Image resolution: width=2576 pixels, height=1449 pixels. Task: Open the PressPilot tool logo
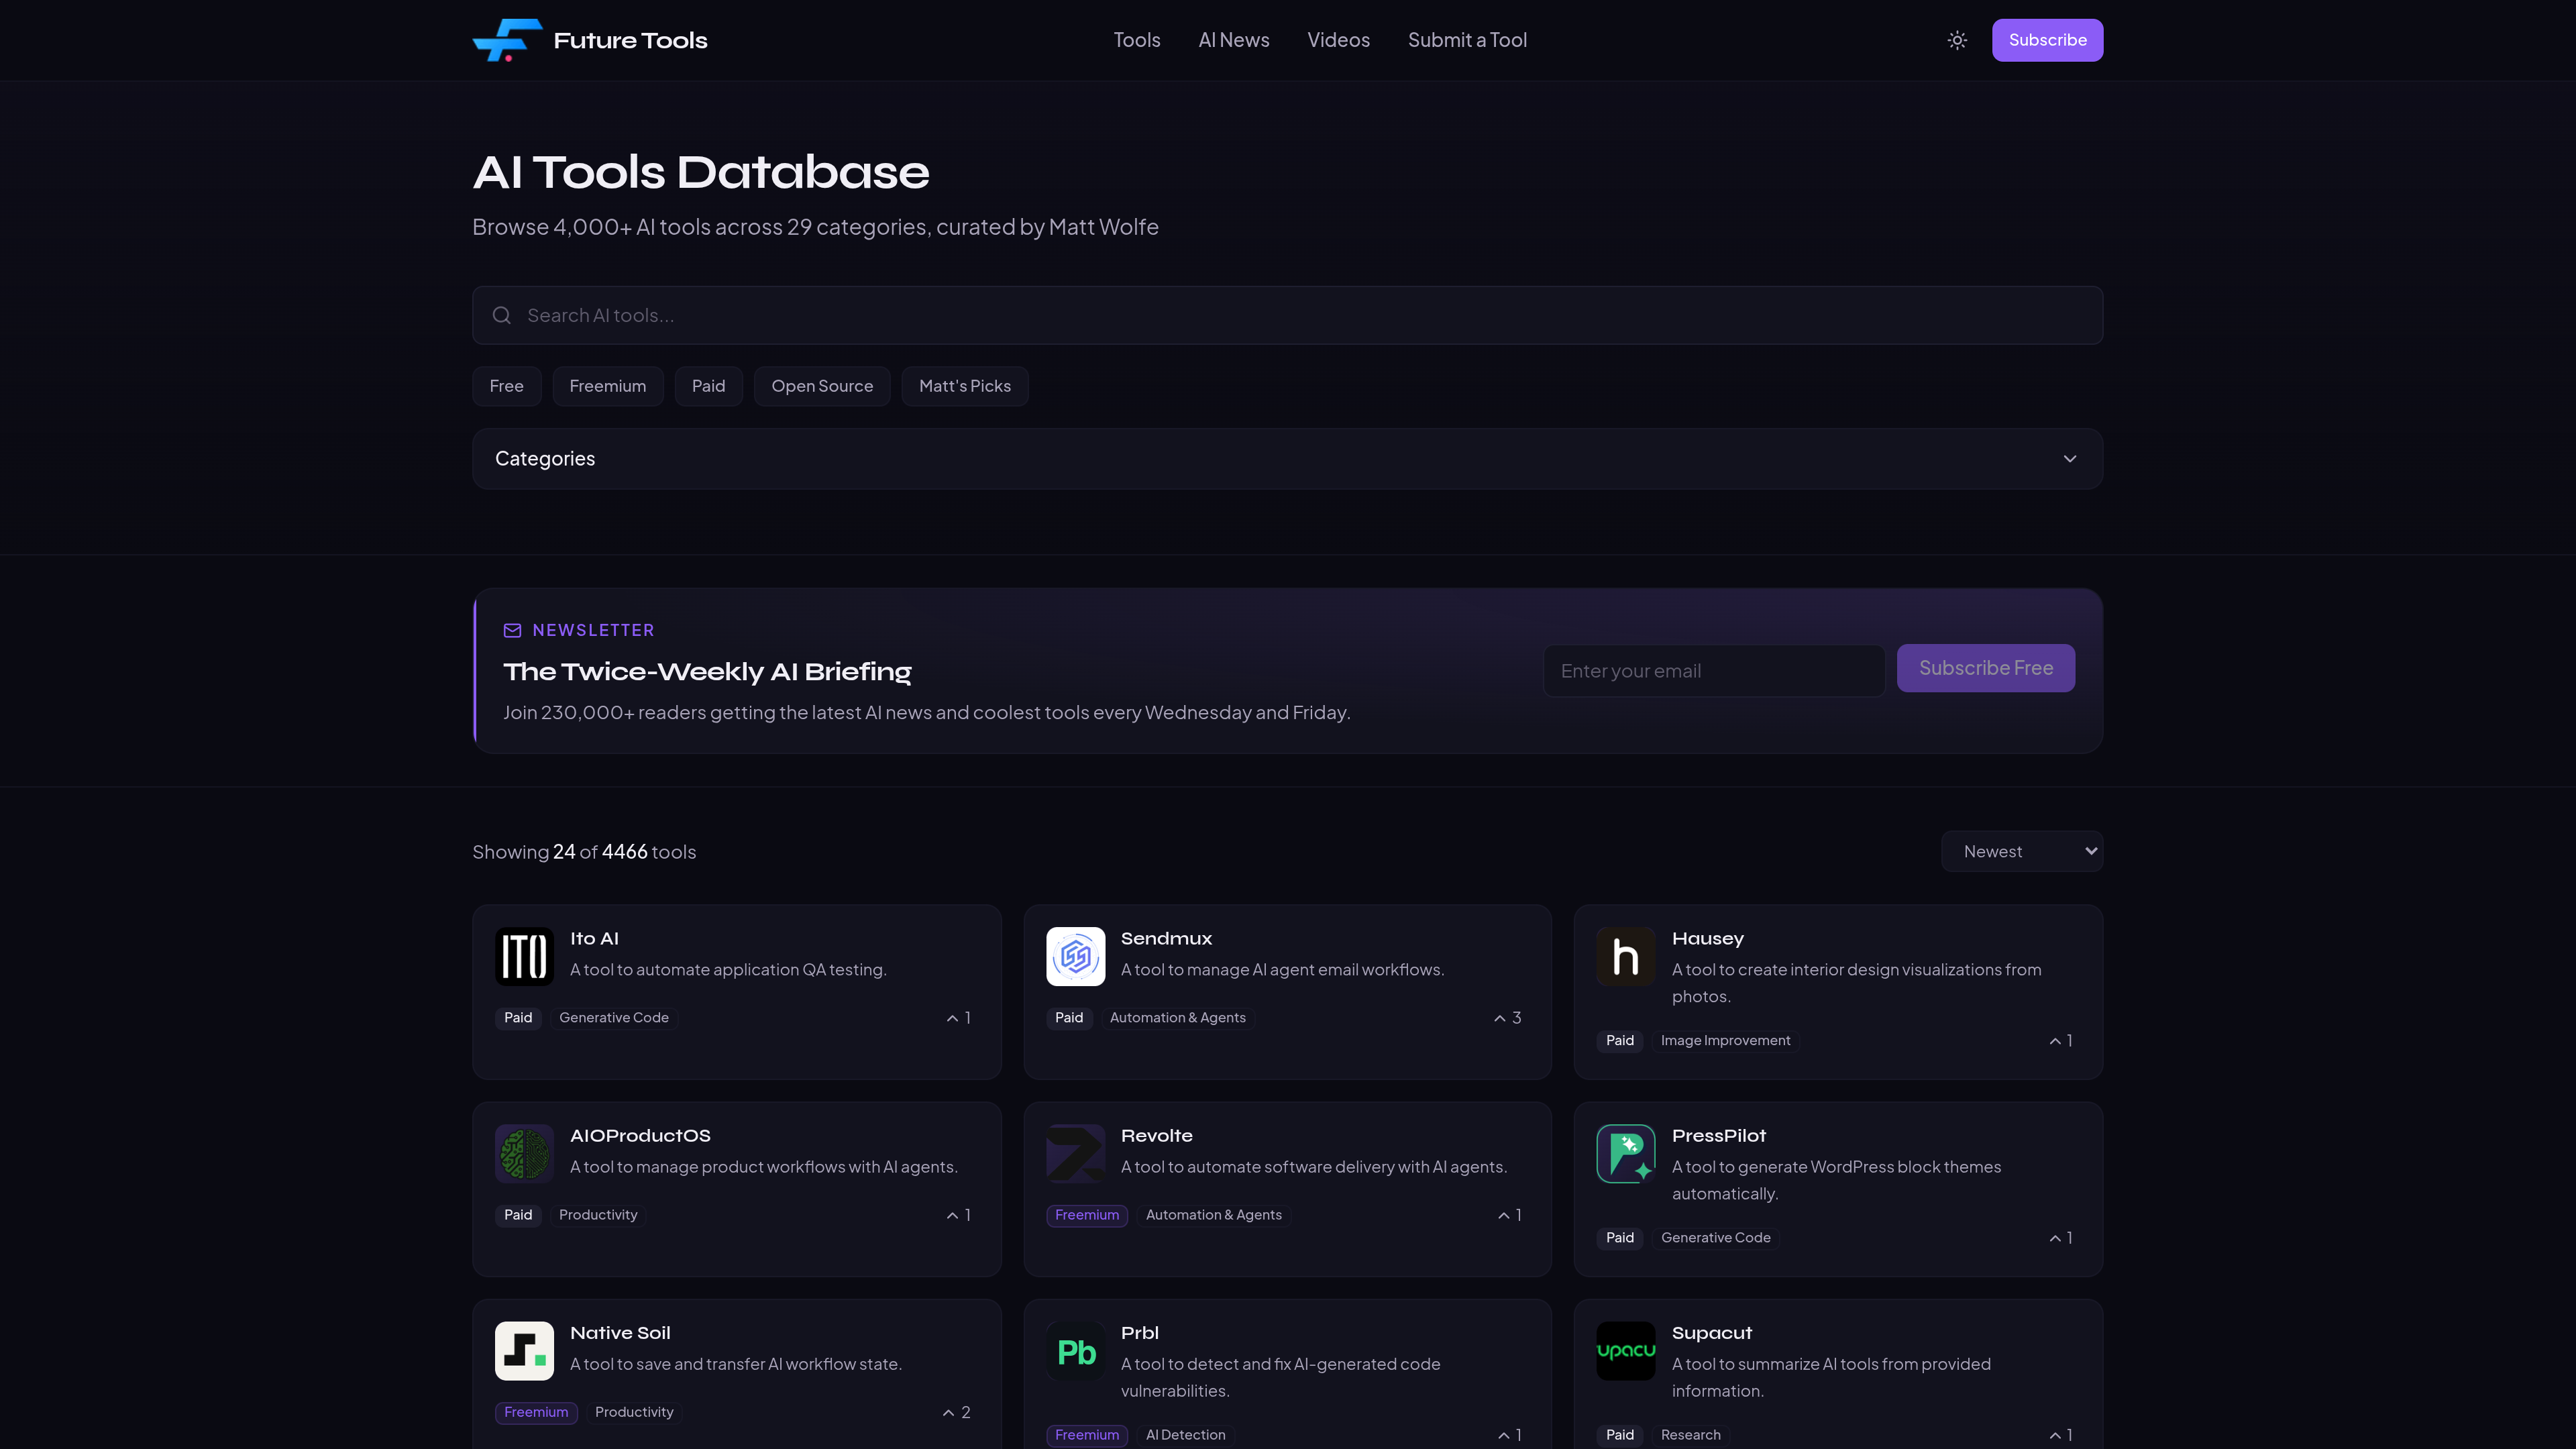pyautogui.click(x=1626, y=1153)
